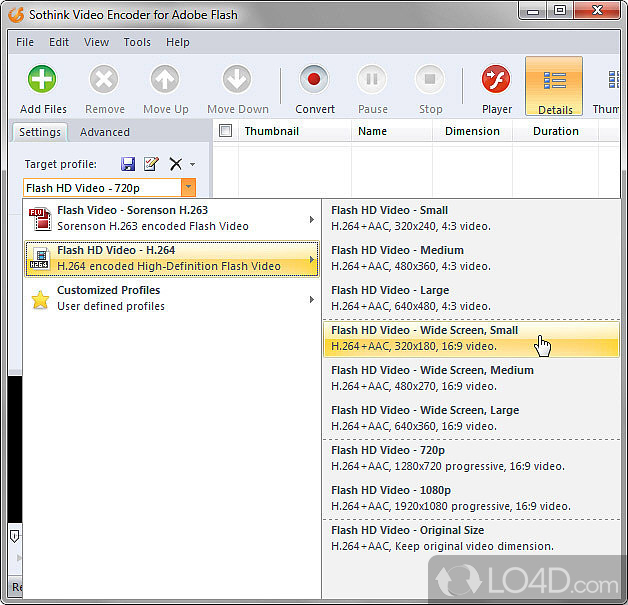628x605 pixels.
Task: Click the delete profile X icon
Action: coord(175,164)
